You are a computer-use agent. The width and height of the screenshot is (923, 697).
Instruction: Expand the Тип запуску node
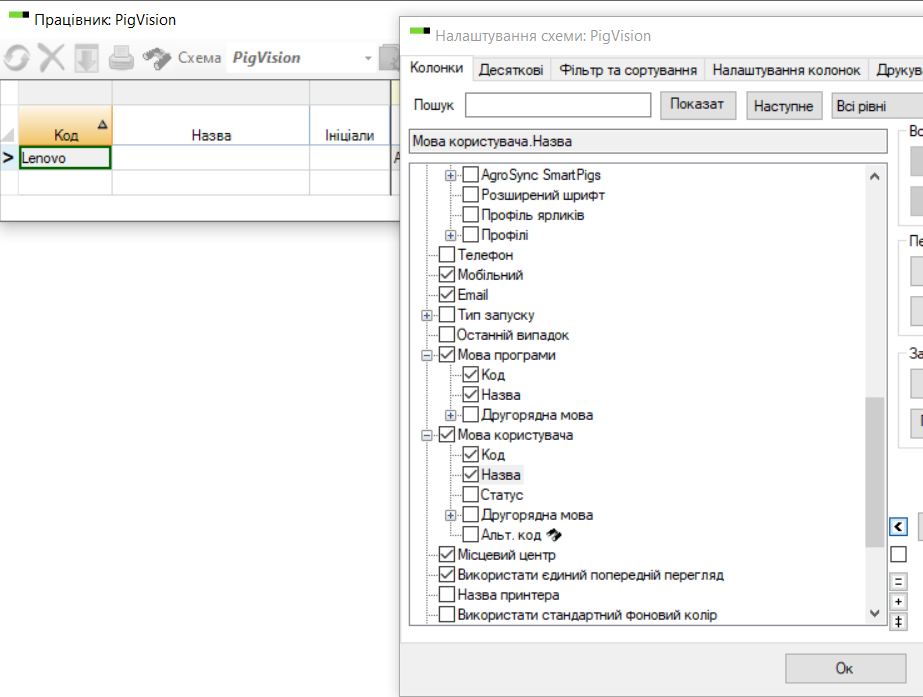pos(427,316)
